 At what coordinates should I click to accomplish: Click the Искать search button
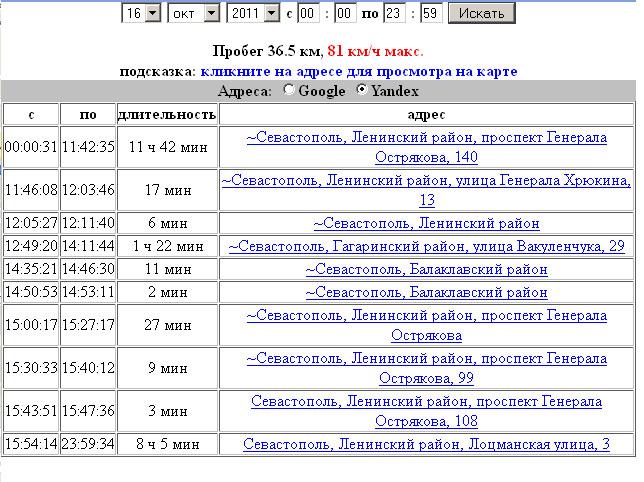(x=482, y=13)
